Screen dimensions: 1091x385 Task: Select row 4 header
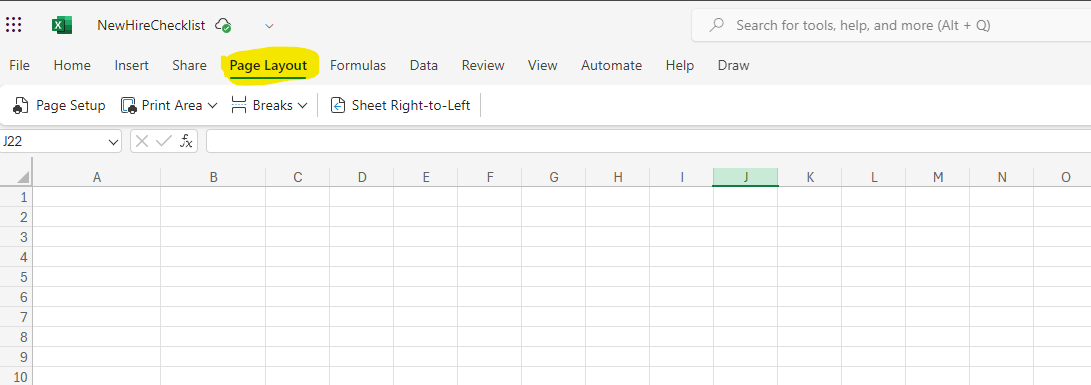(16, 258)
